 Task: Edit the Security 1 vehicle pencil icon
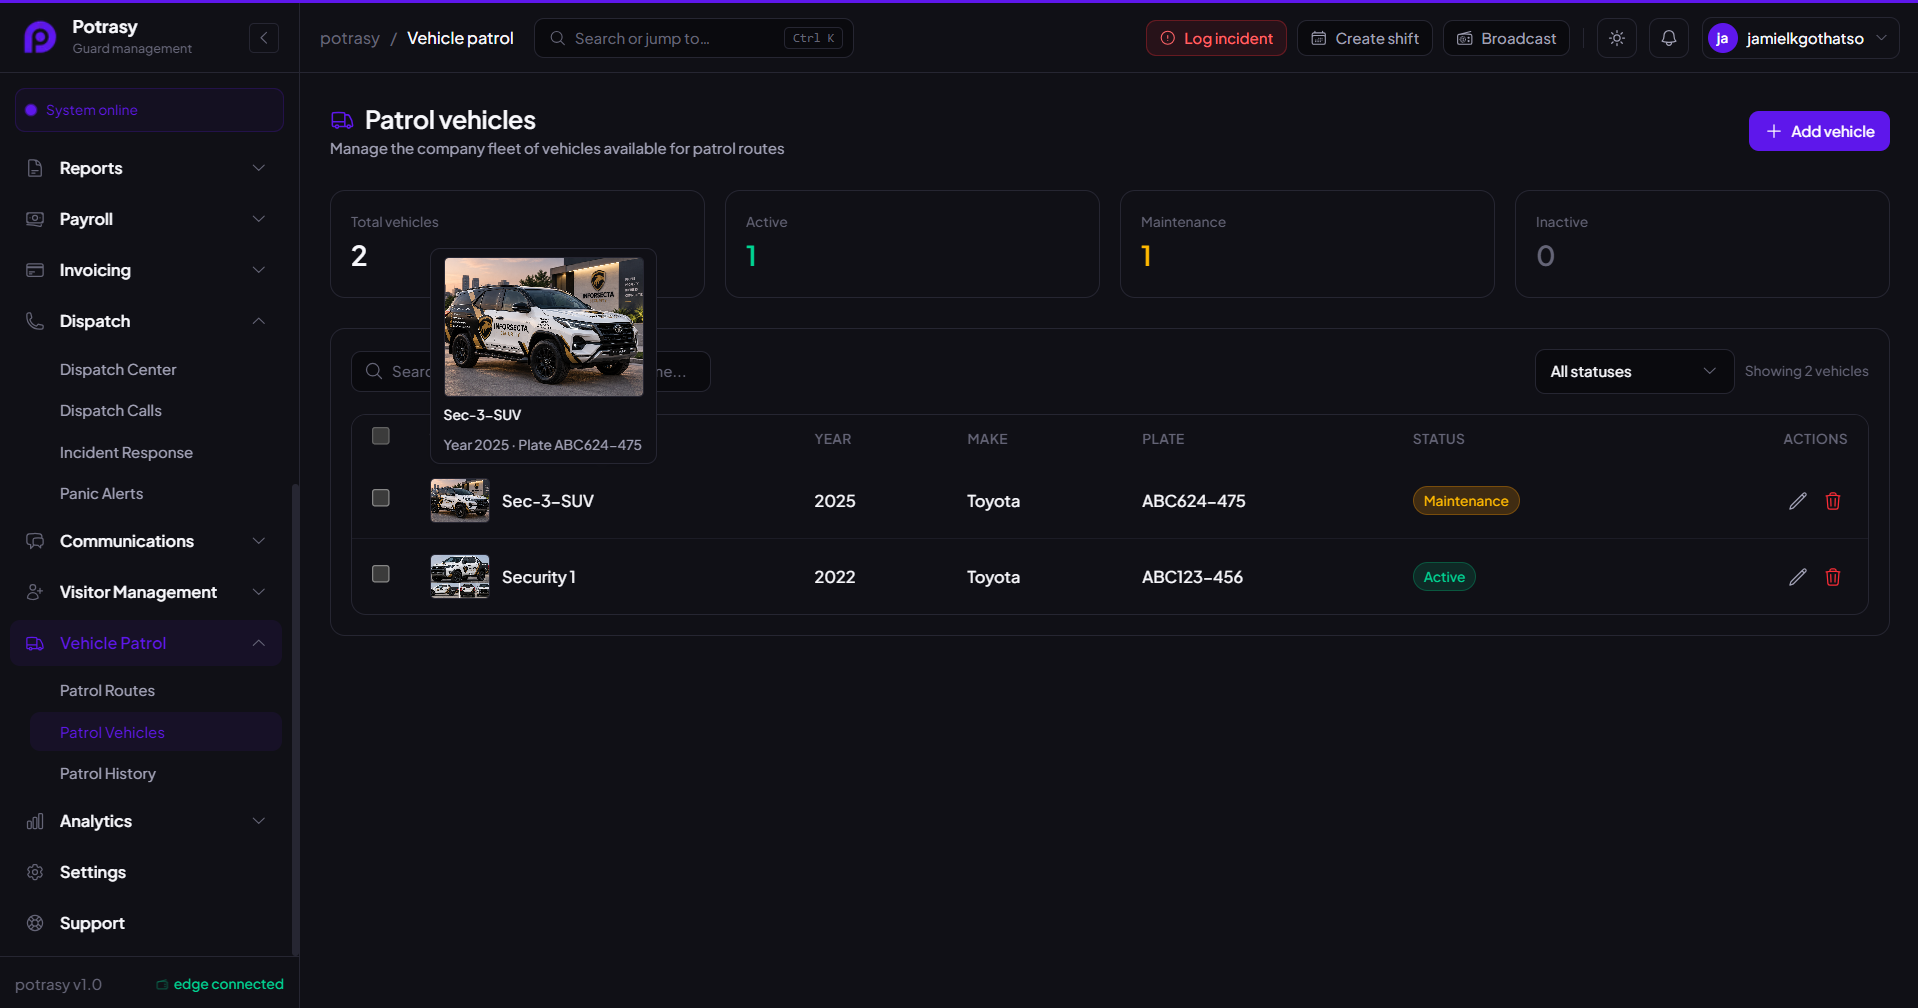click(x=1797, y=577)
